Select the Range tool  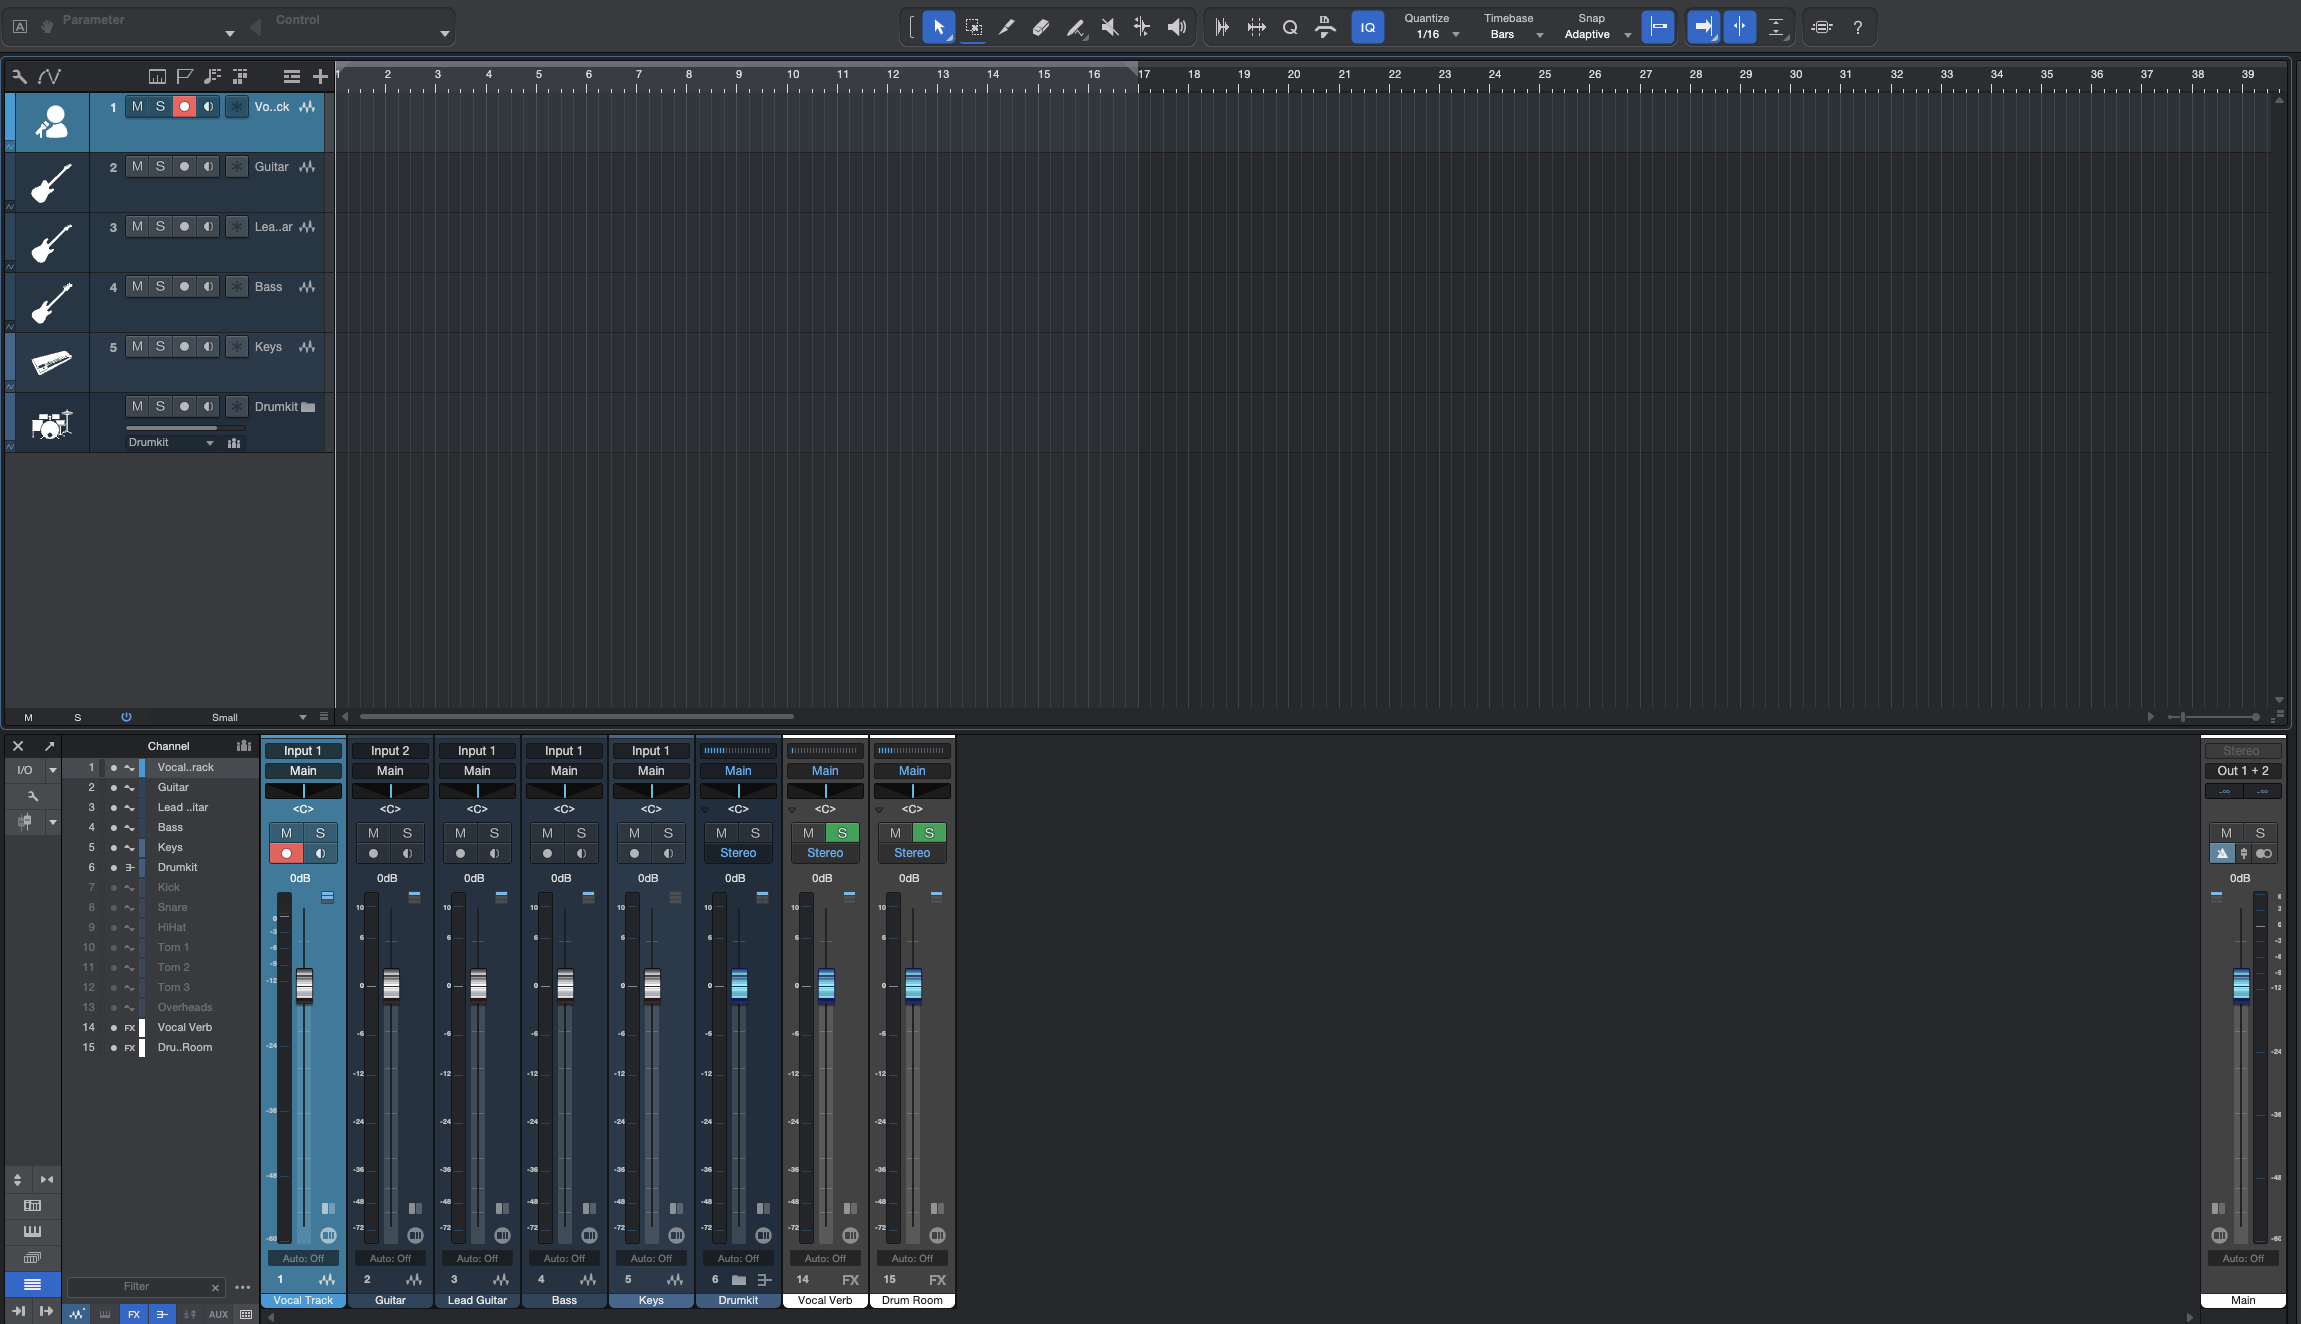click(x=973, y=27)
